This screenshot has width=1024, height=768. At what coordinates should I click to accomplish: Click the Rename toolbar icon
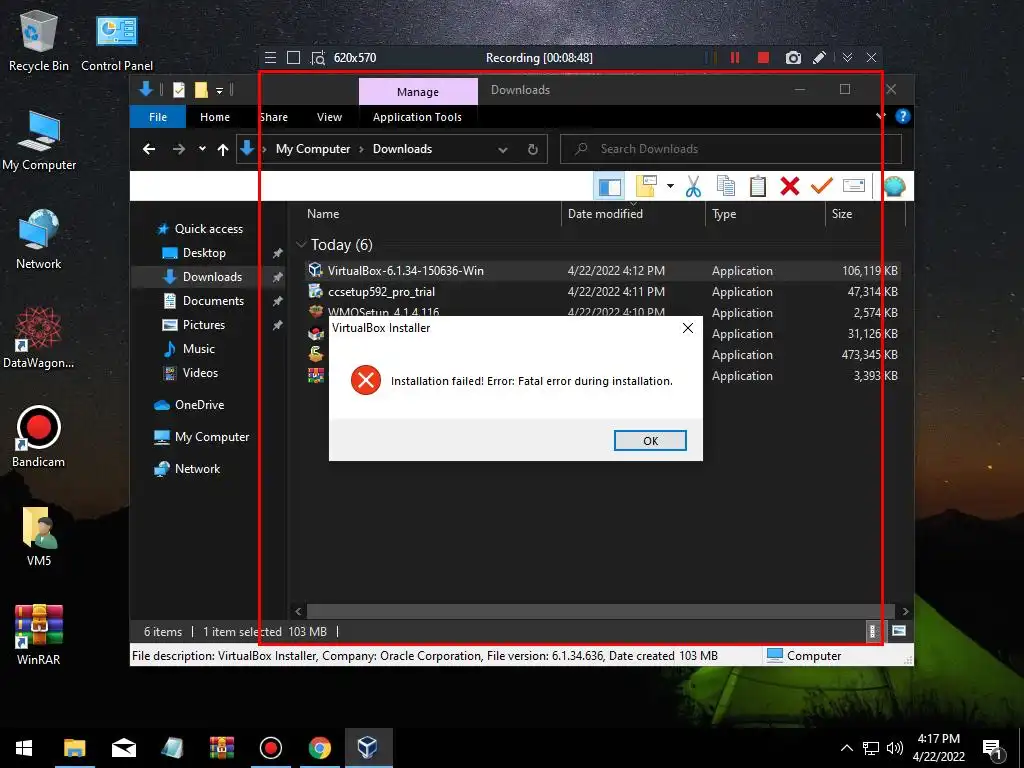[854, 186]
